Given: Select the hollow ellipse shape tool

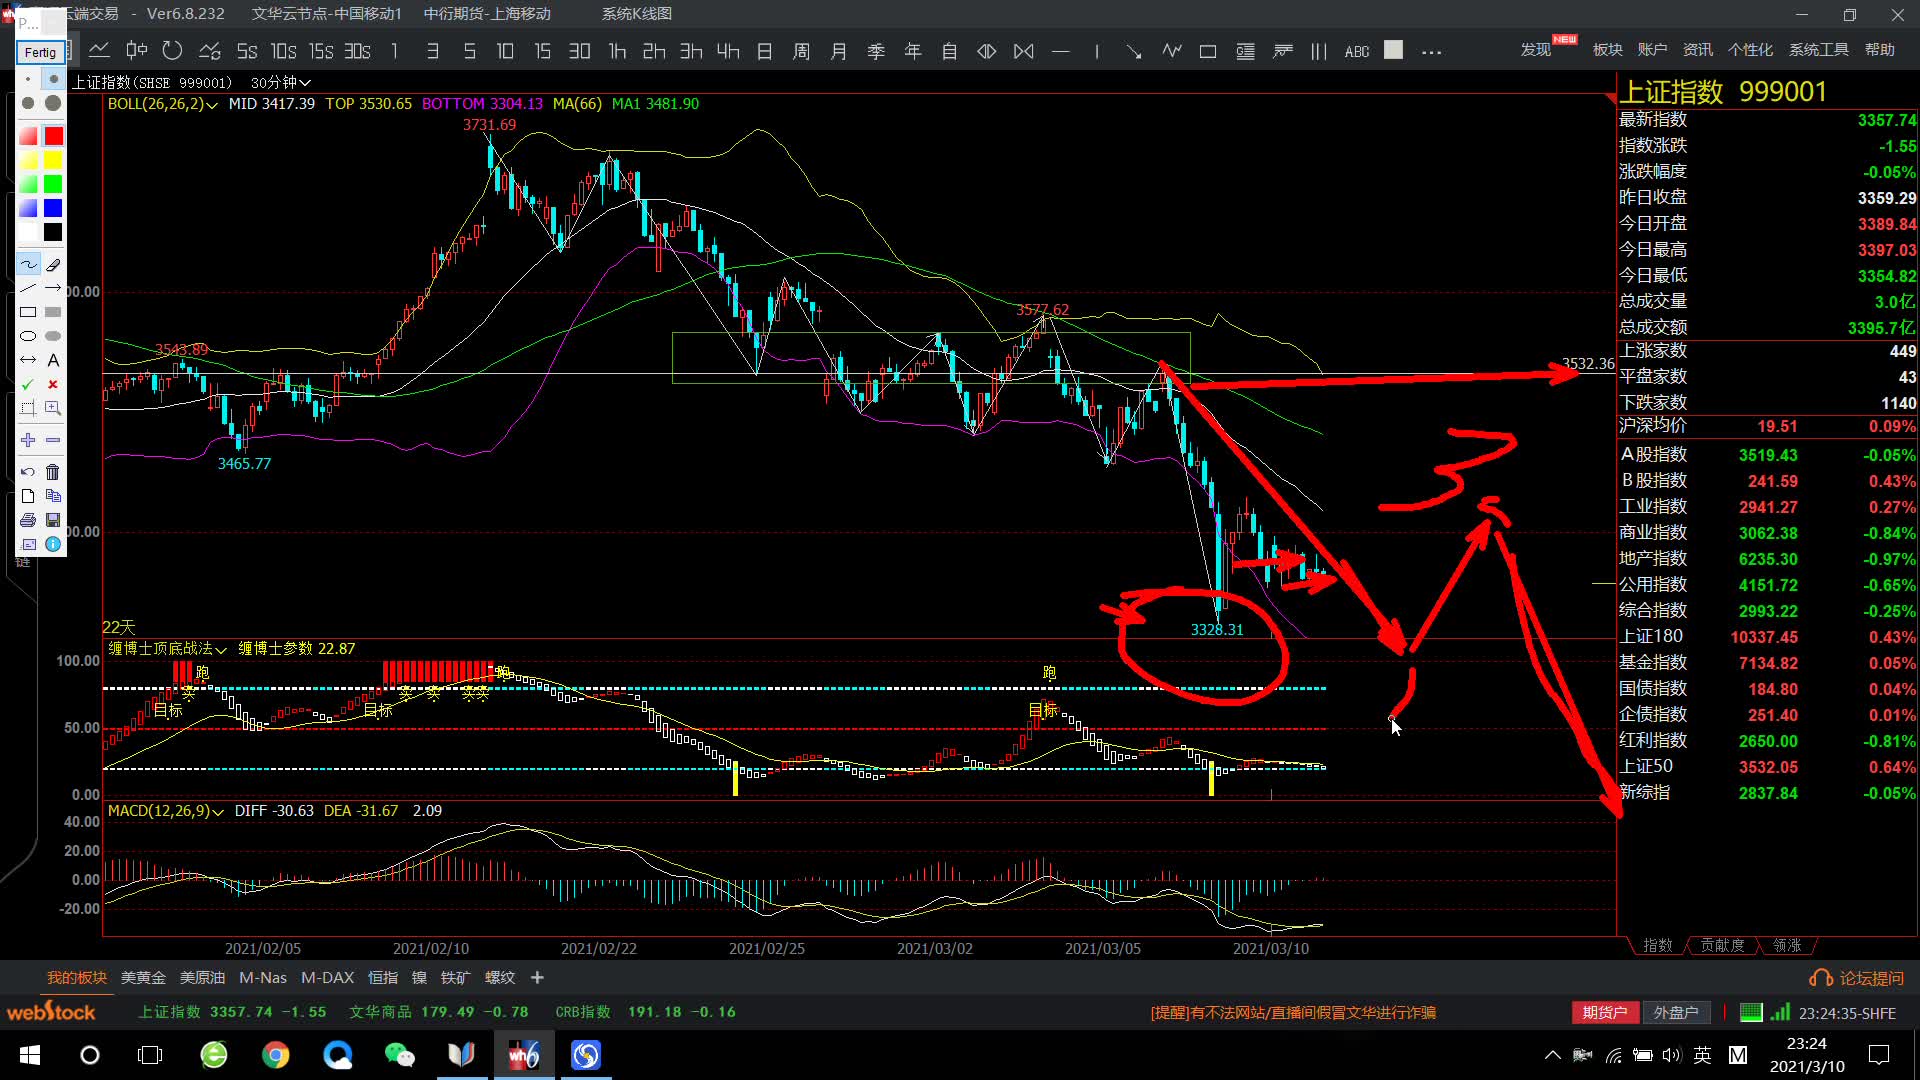Looking at the screenshot, I should point(28,336).
